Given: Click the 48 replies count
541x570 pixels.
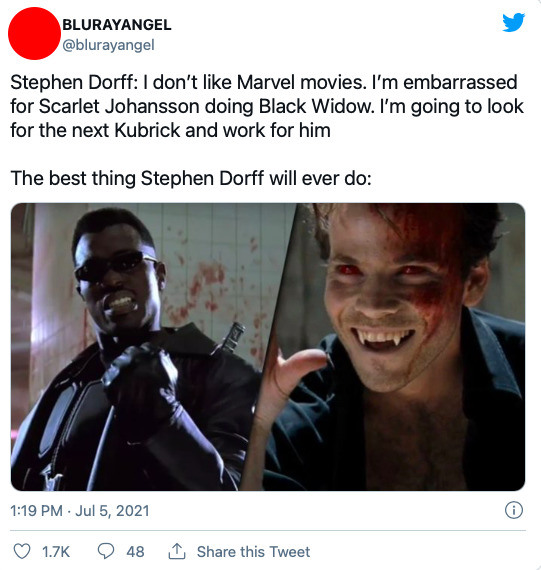Looking at the screenshot, I should pos(135,552).
